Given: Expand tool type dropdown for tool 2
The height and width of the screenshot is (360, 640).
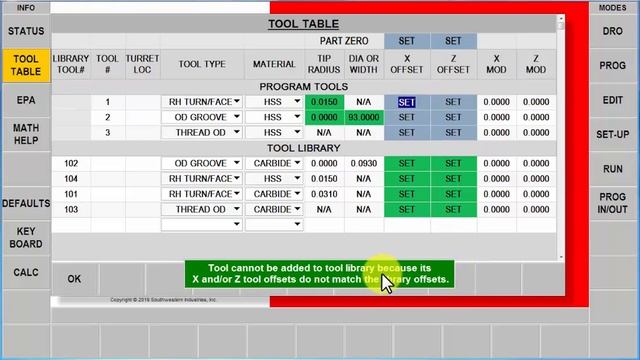Looking at the screenshot, I should click(237, 117).
